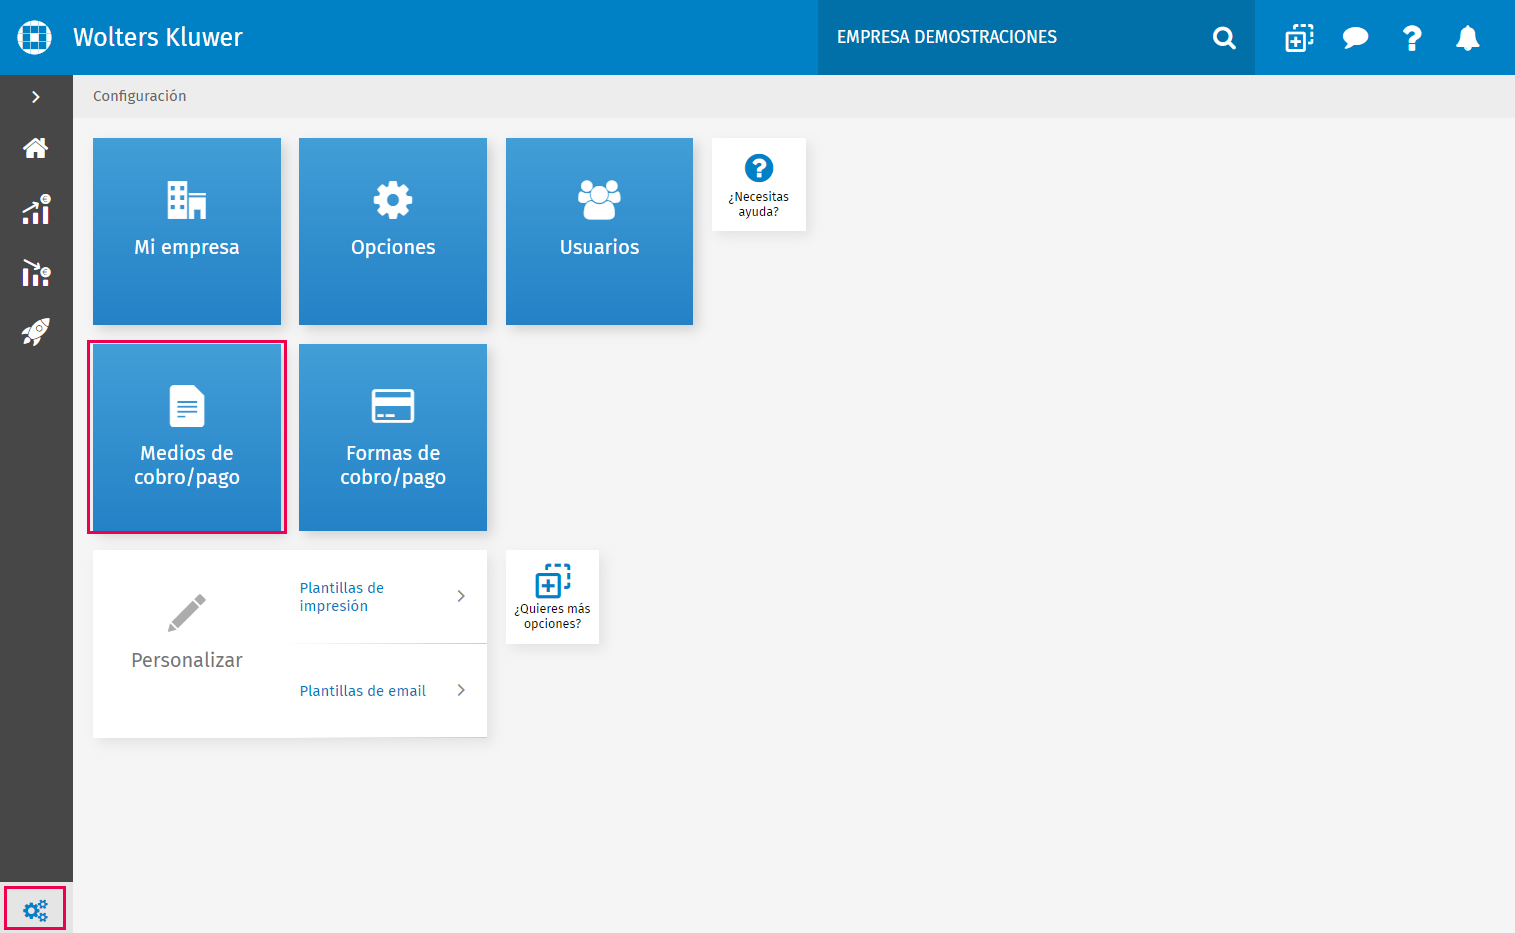
Task: Open the chat bubble icon
Action: [x=1355, y=38]
